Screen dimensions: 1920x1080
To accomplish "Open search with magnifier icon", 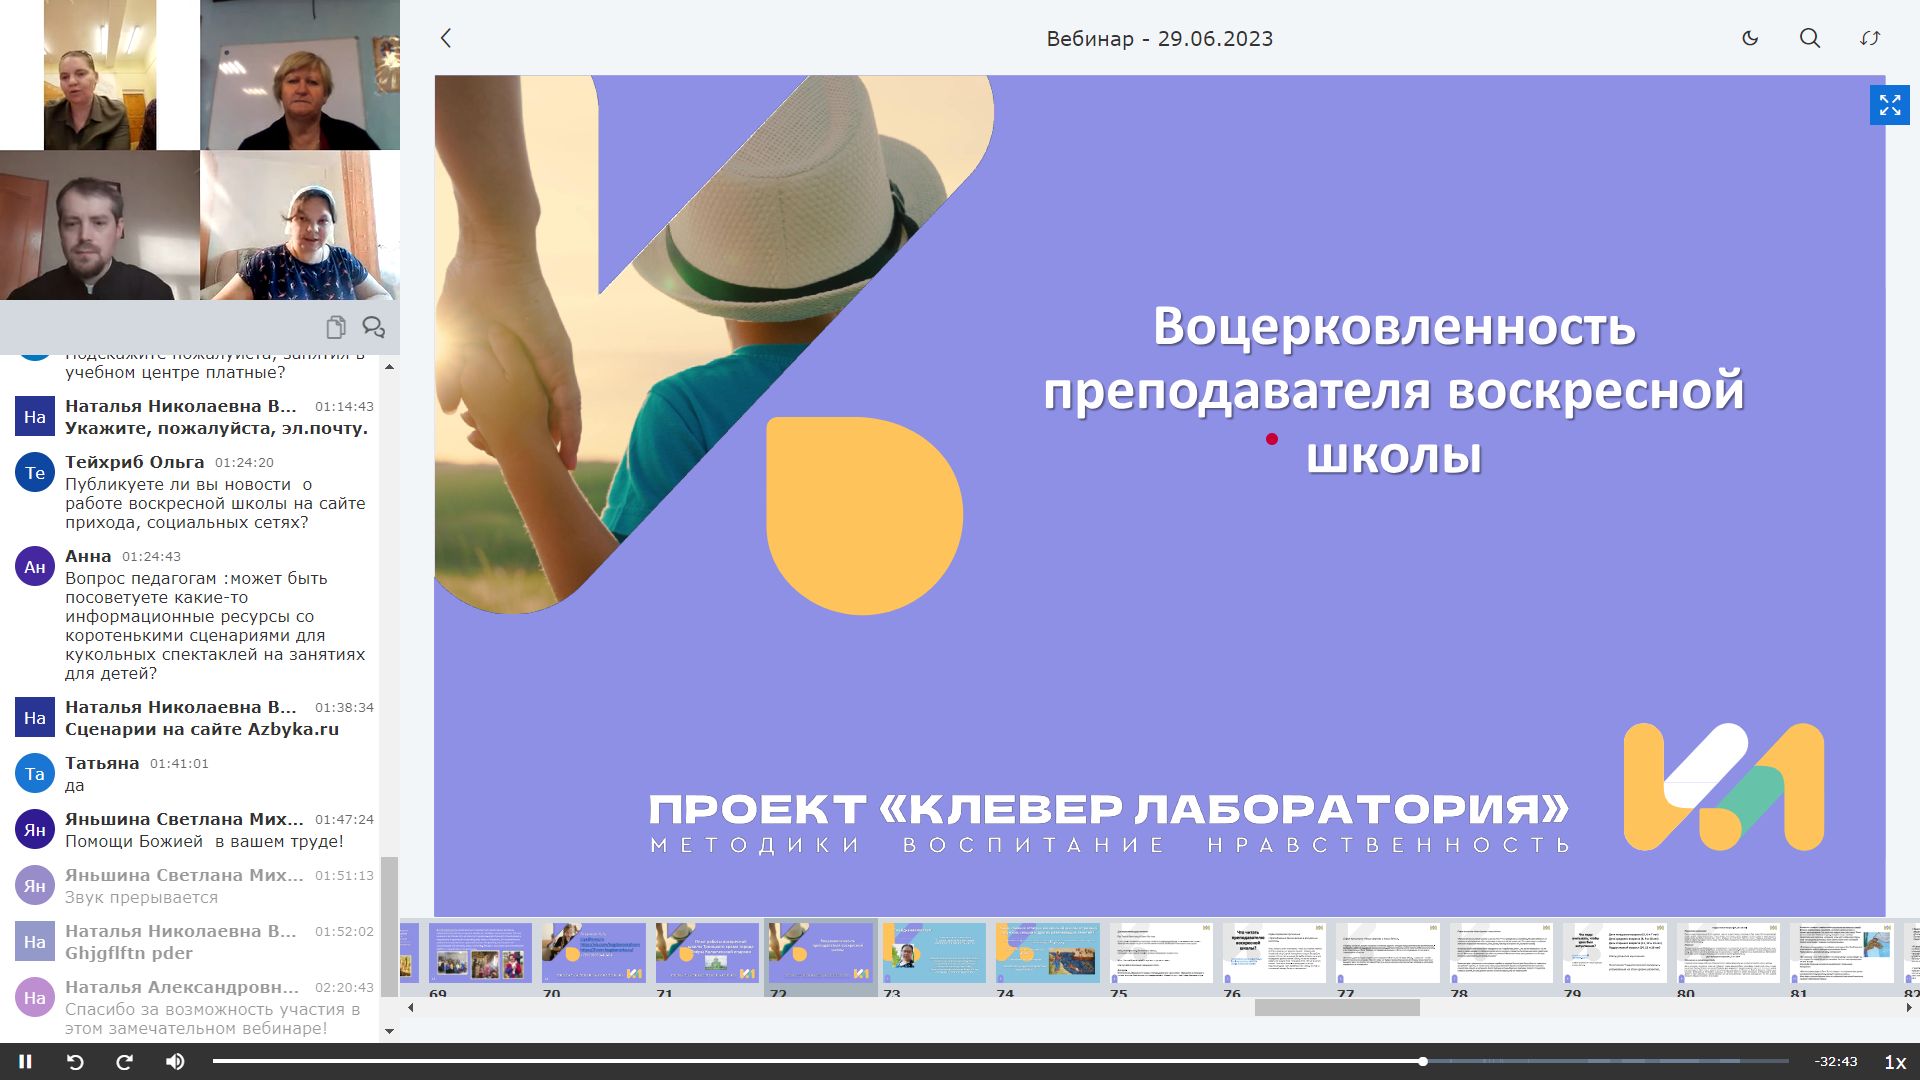I will (x=1810, y=38).
